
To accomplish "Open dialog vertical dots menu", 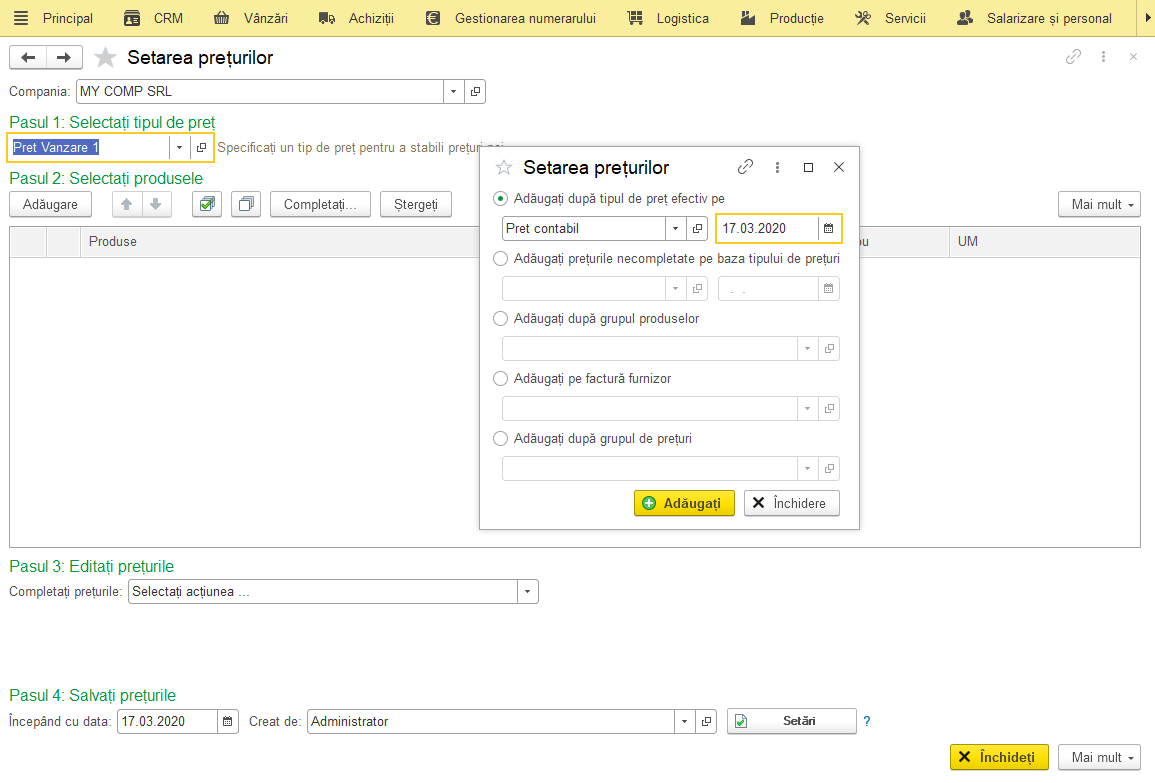I will (777, 167).
